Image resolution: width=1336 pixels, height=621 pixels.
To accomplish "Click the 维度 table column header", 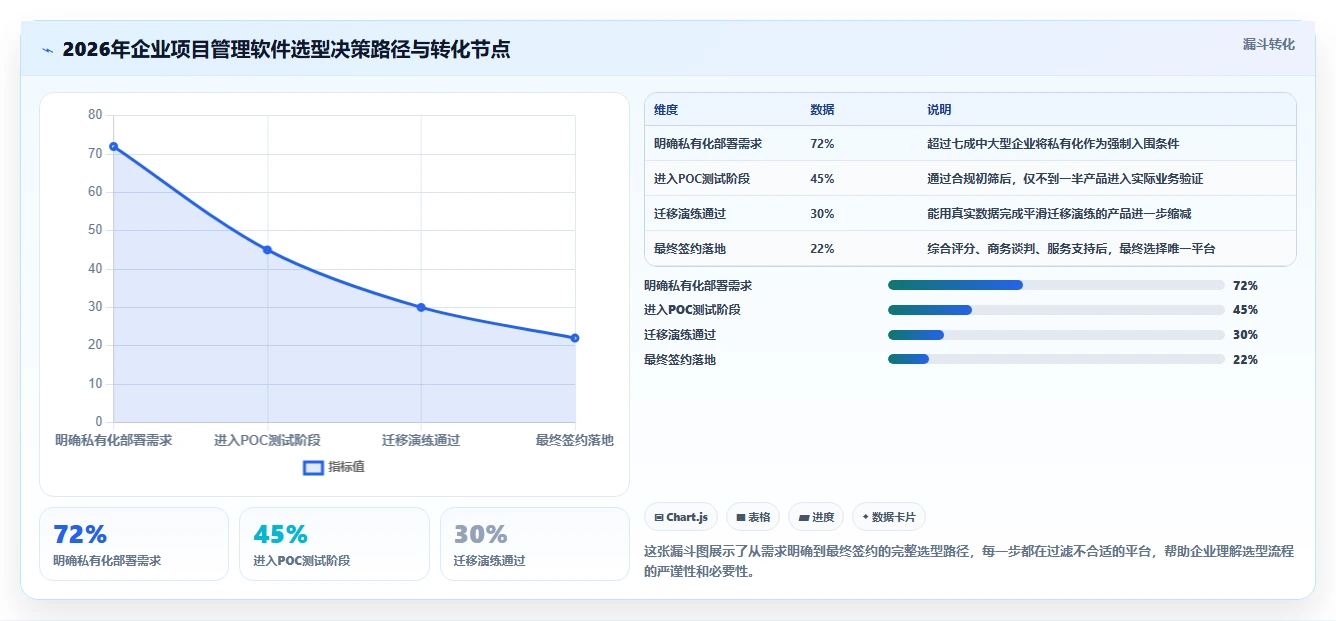I will pyautogui.click(x=666, y=110).
